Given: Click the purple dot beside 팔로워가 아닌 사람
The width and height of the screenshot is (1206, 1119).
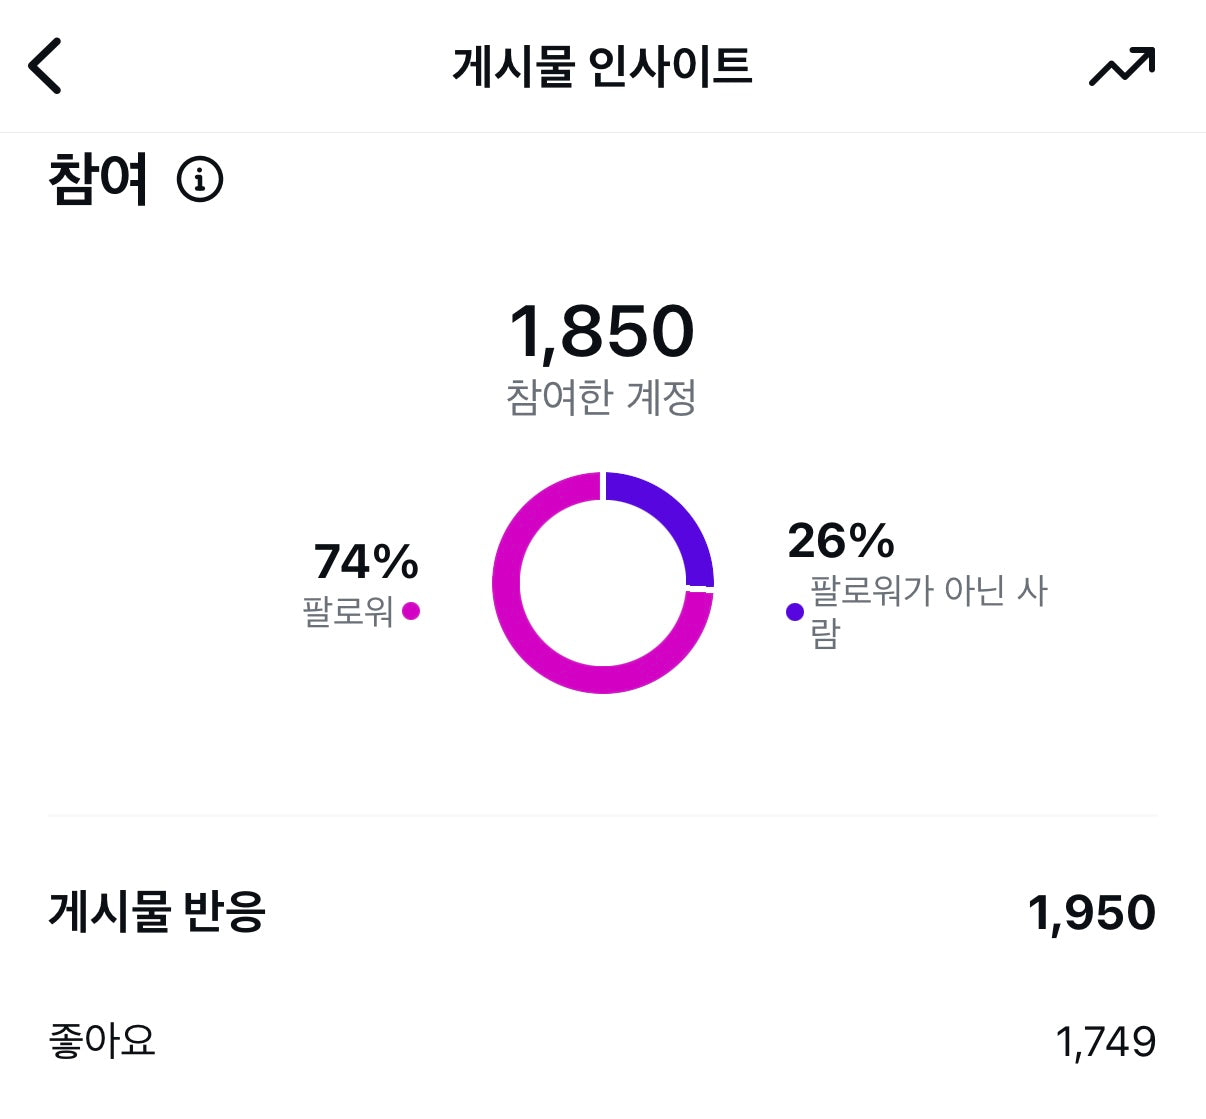Looking at the screenshot, I should pyautogui.click(x=795, y=612).
